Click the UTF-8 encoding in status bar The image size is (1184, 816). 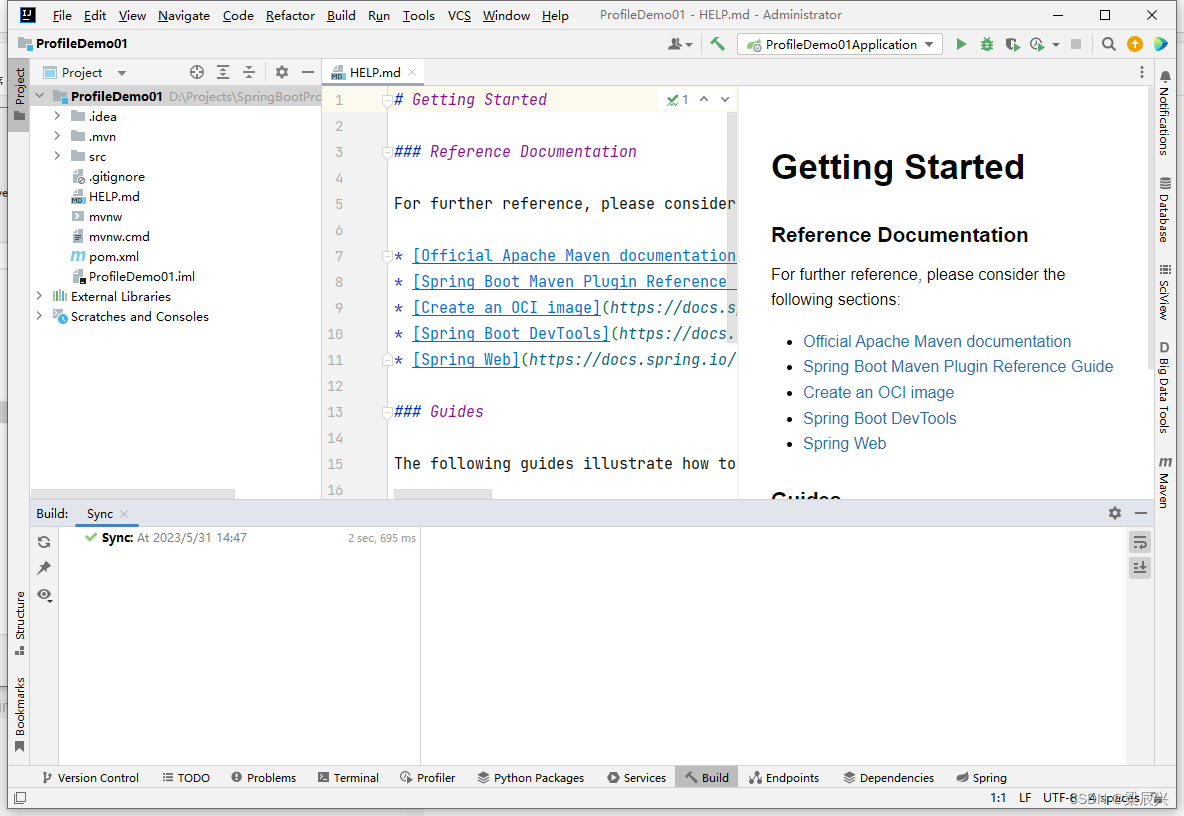[1059, 798]
